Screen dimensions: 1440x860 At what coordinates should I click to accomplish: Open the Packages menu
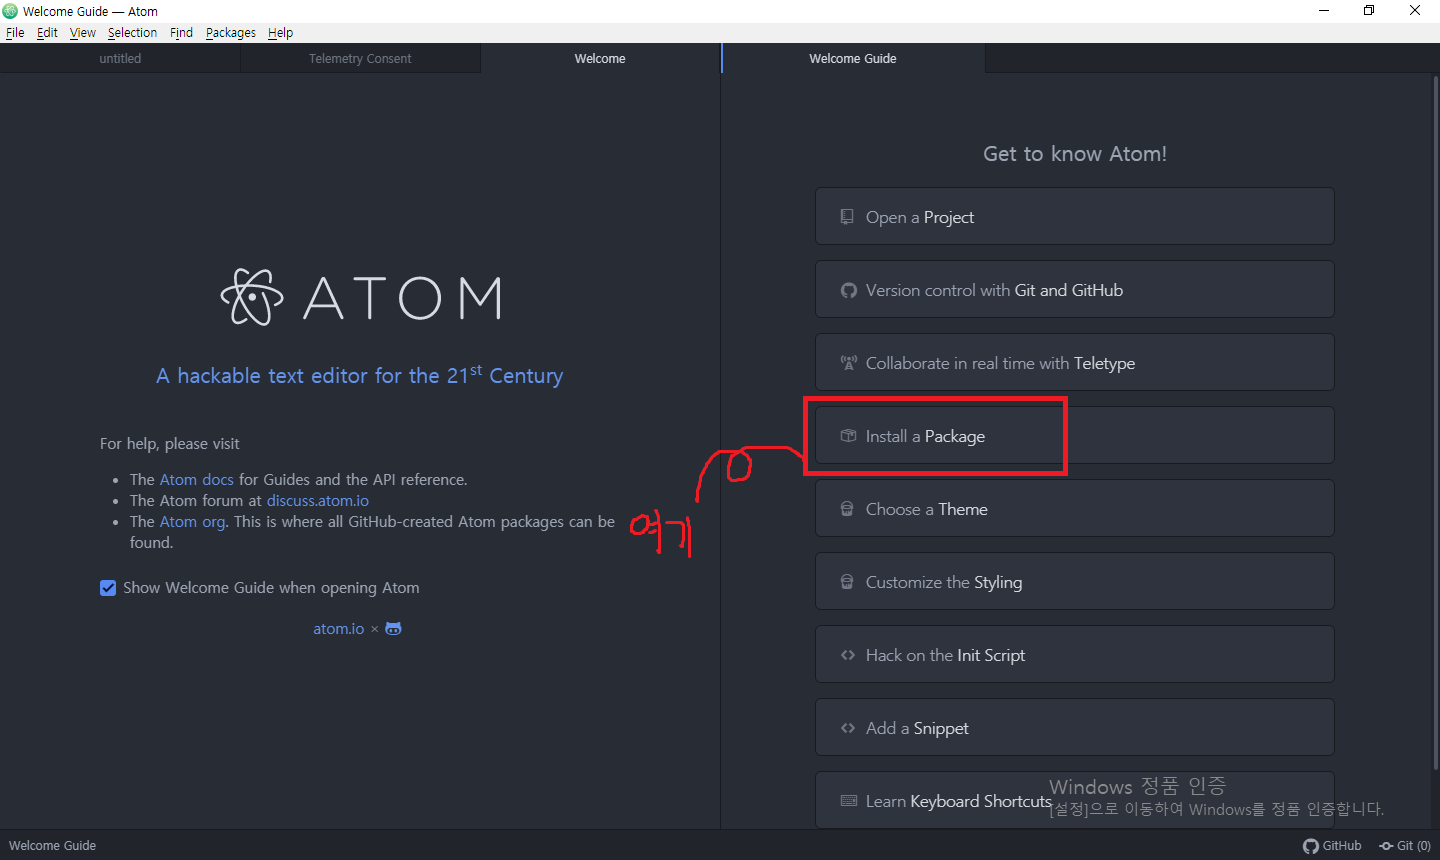point(231,32)
